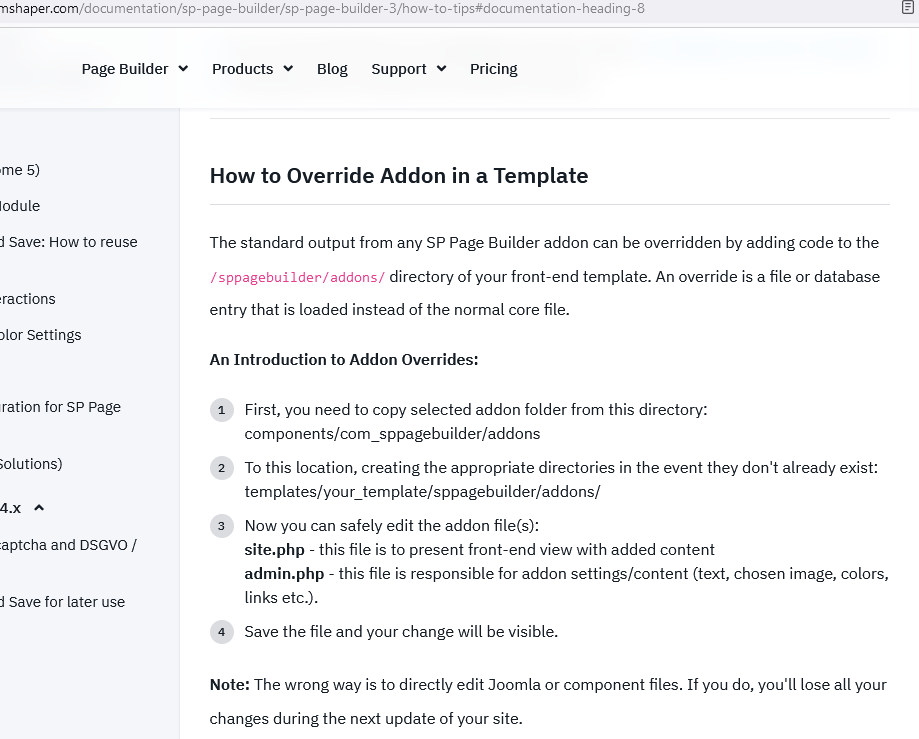Expand the Support menu chevron
Image resolution: width=919 pixels, height=739 pixels.
coord(442,69)
